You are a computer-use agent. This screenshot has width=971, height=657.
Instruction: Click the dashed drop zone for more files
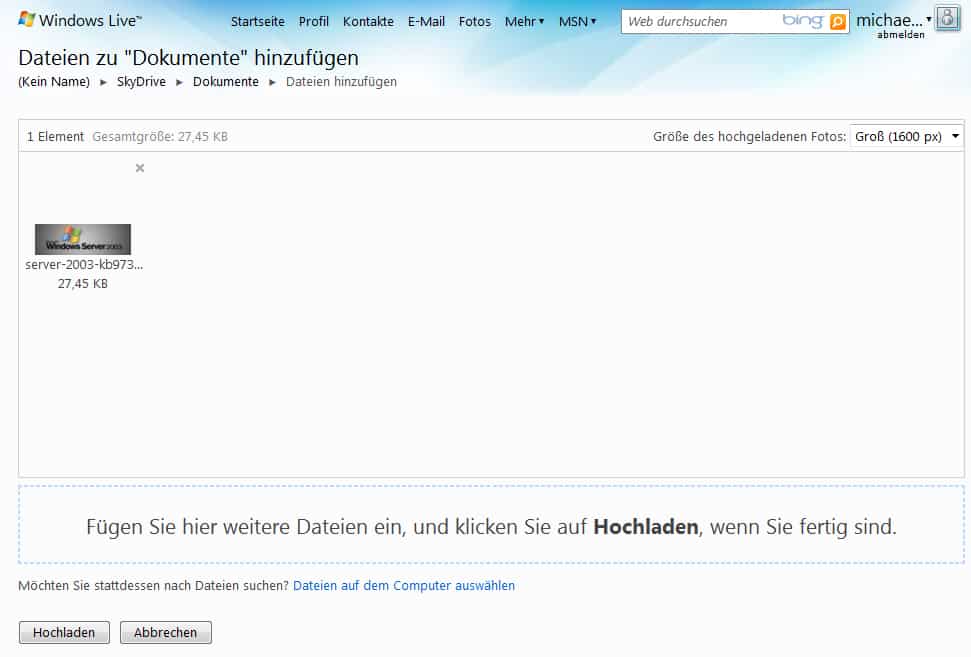(x=491, y=525)
